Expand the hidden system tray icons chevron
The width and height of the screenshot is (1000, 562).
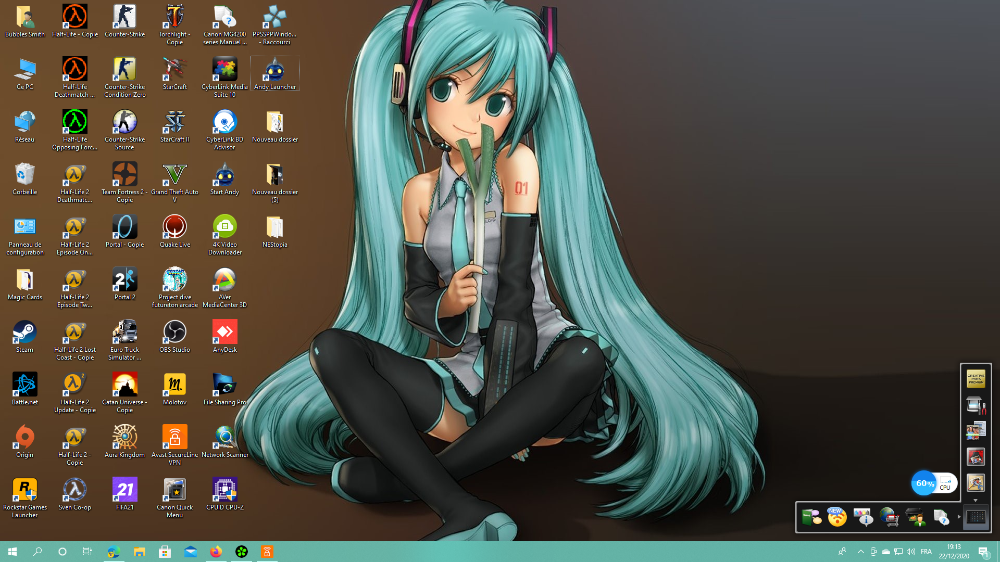[x=860, y=551]
